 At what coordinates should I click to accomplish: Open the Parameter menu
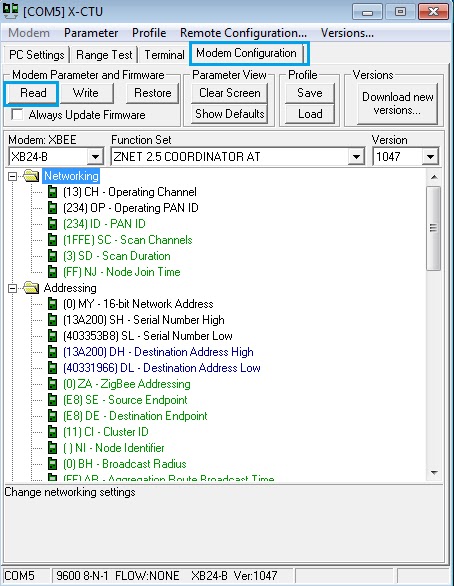pyautogui.click(x=91, y=33)
